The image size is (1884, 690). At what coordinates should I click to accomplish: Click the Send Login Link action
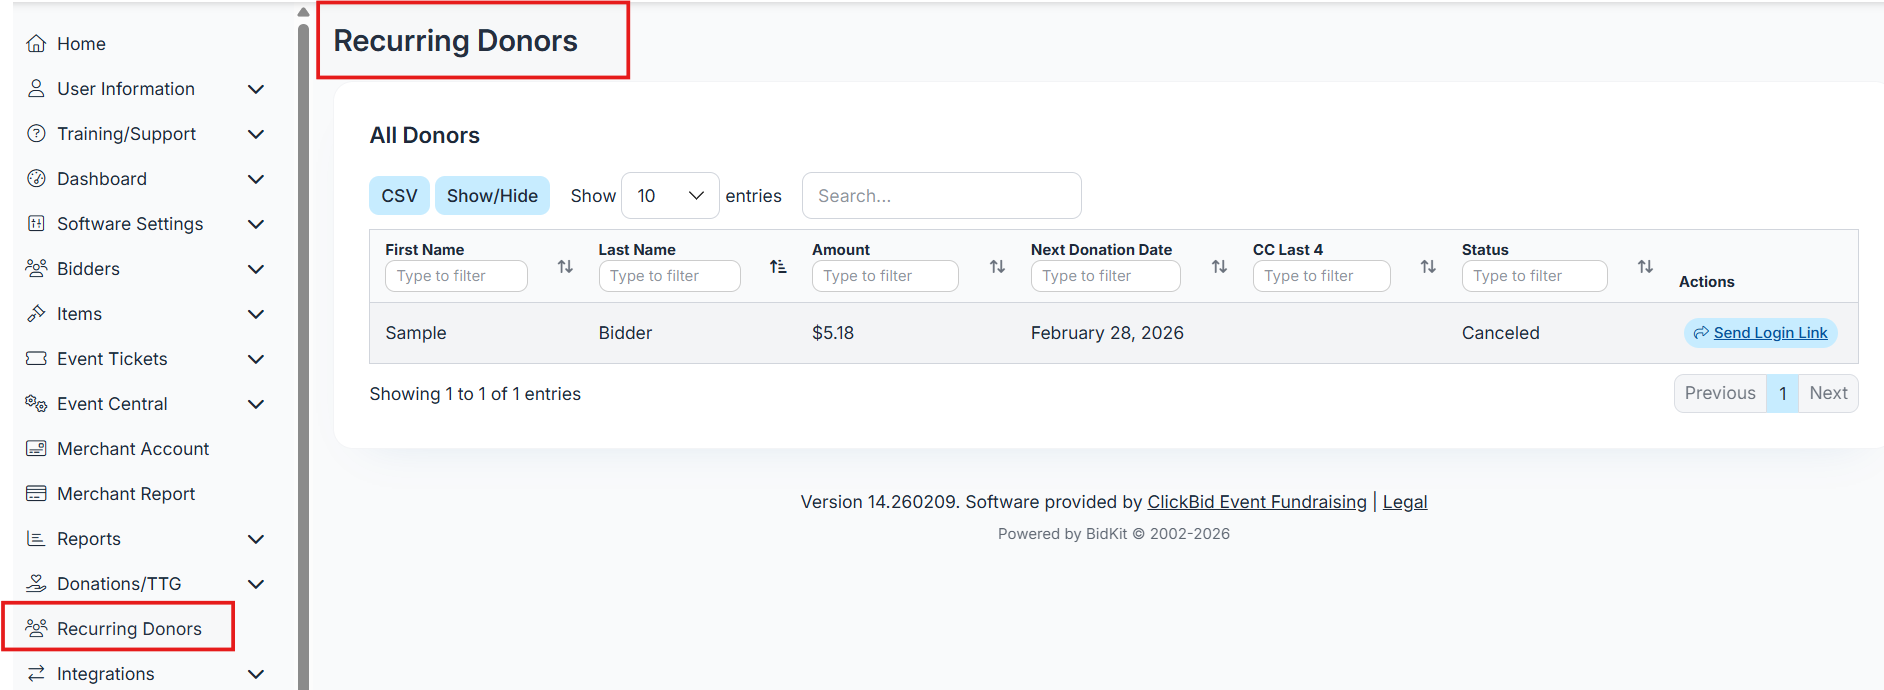pyautogui.click(x=1760, y=333)
